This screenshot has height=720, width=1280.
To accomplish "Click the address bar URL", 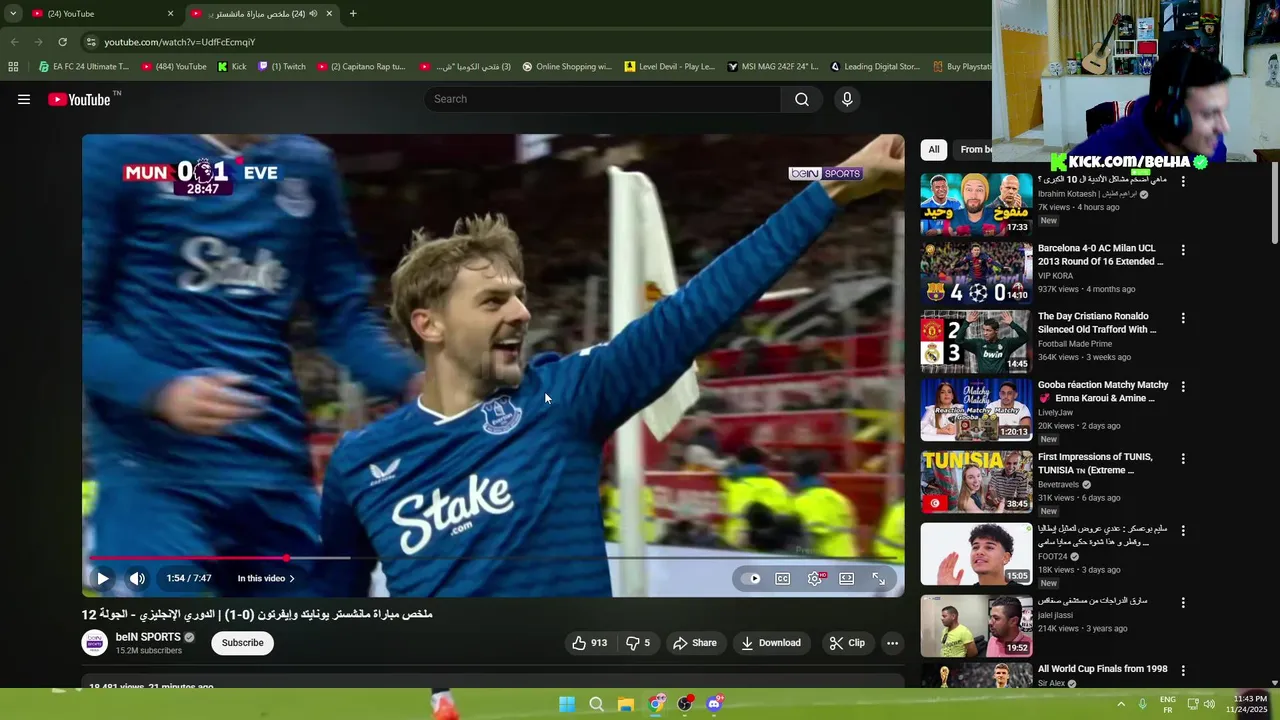I will tap(180, 42).
